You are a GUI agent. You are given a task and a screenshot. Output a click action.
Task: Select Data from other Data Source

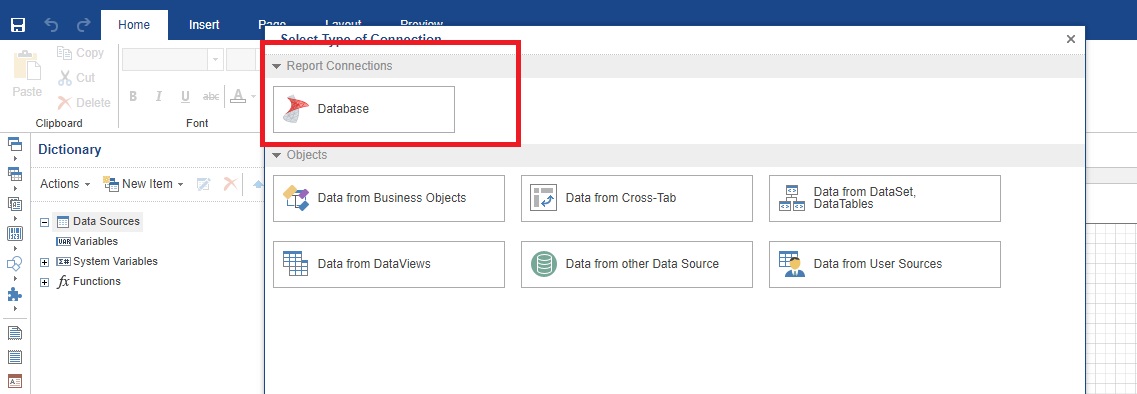(637, 264)
